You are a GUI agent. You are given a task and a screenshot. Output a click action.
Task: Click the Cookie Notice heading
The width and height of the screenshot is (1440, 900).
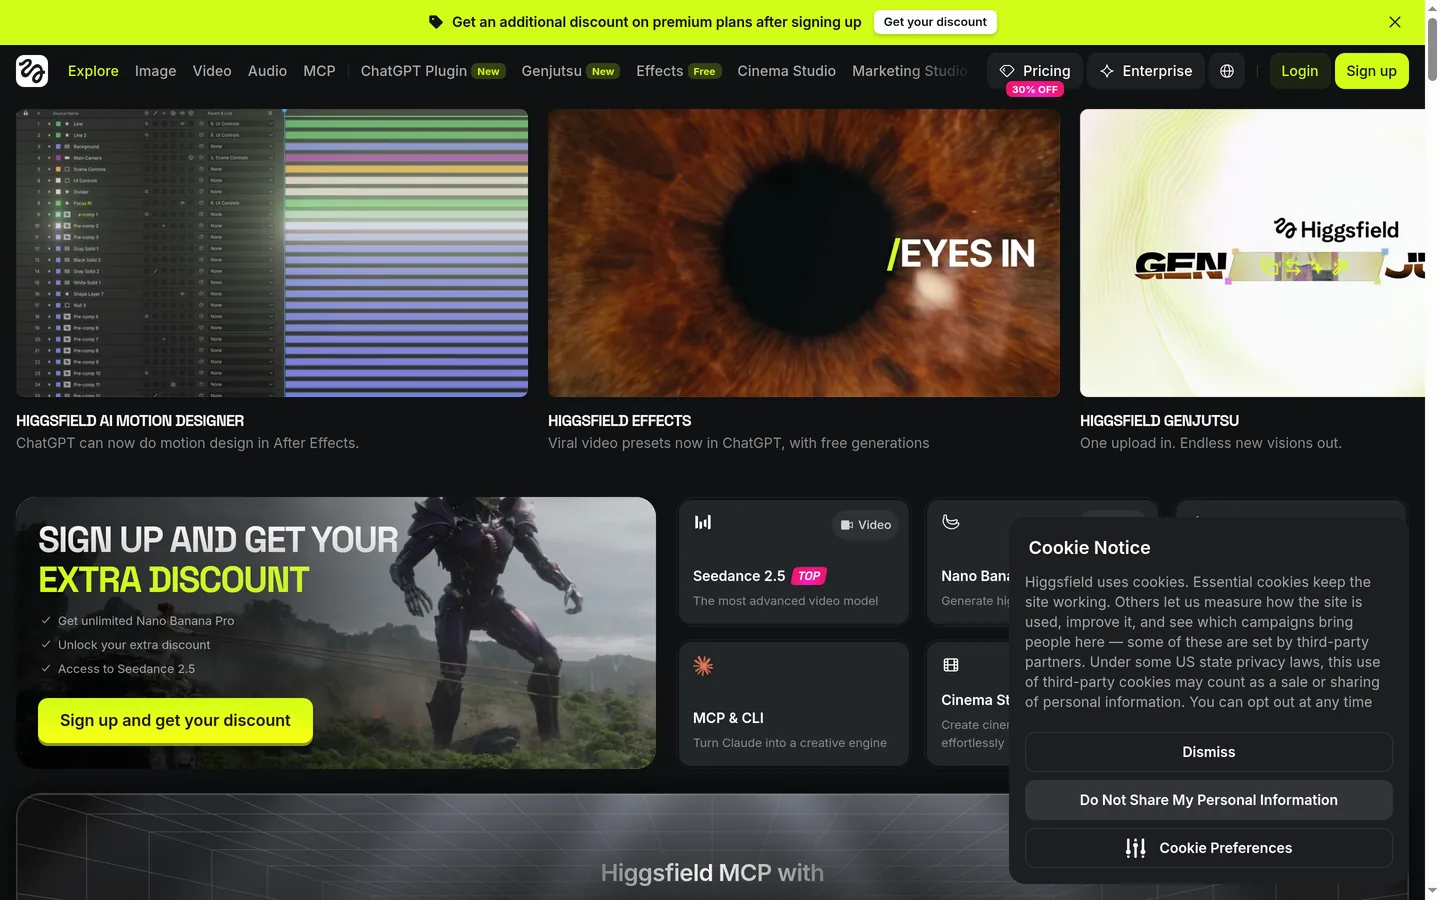coord(1090,548)
